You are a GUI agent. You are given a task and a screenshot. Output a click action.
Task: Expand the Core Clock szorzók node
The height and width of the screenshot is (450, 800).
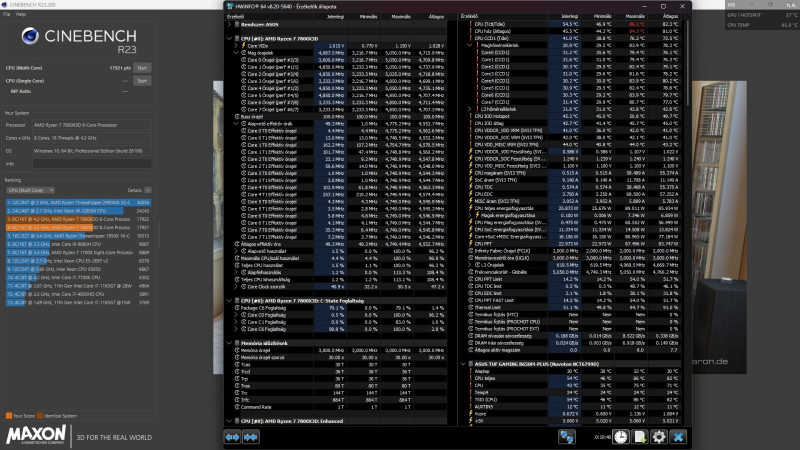click(236, 286)
